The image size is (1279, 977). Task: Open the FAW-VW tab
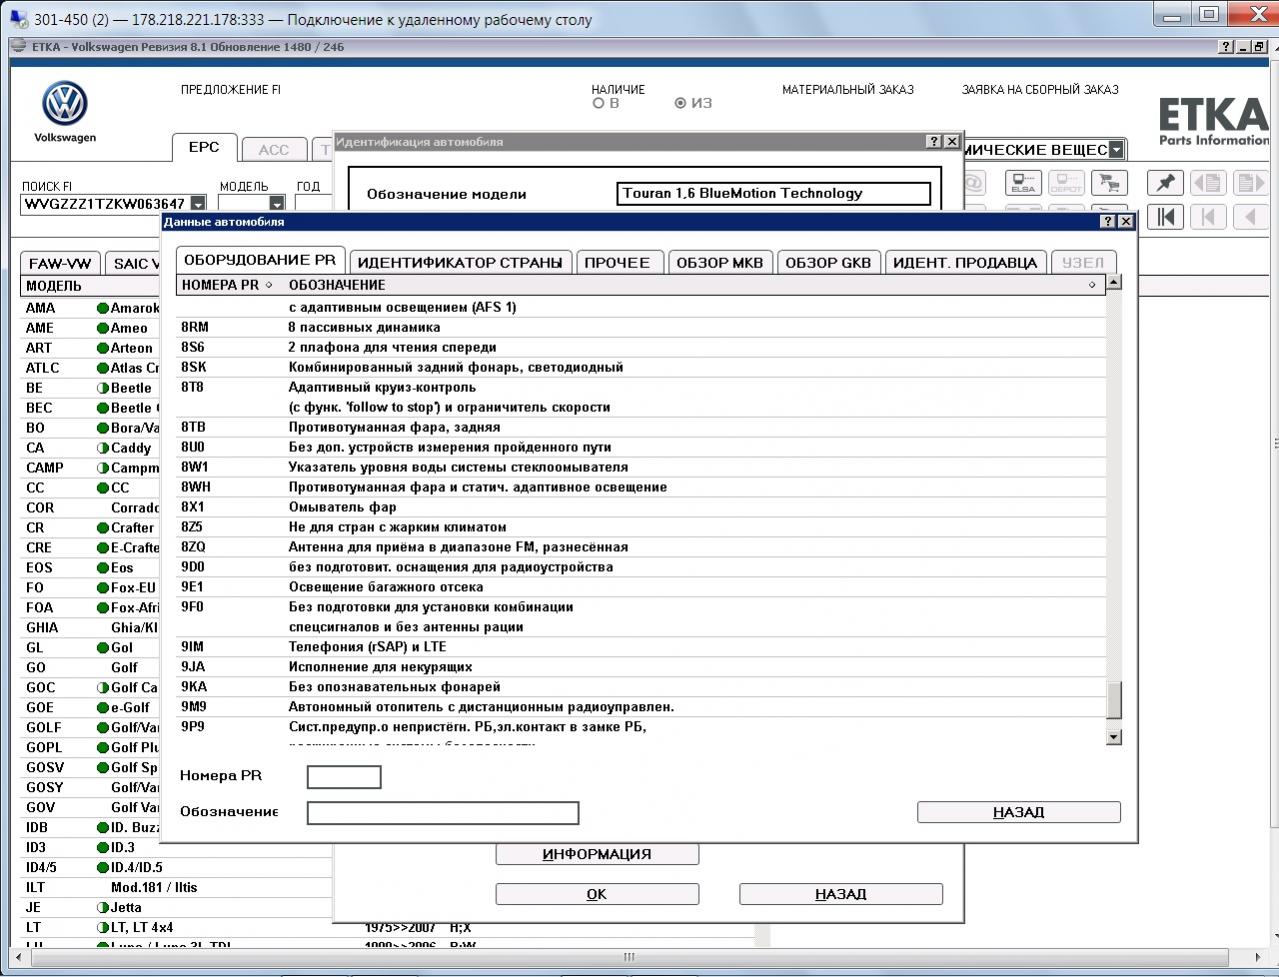pos(60,264)
